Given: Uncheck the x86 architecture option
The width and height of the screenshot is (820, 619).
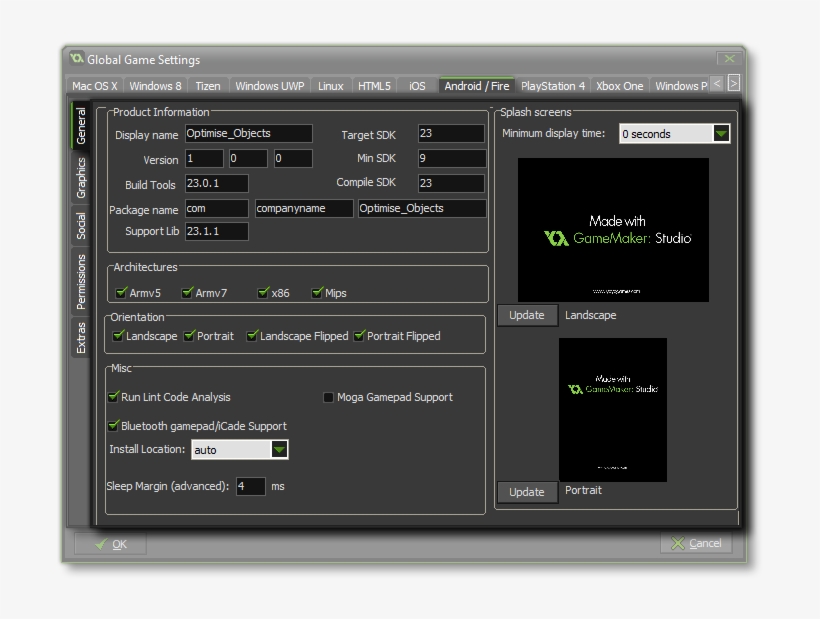Looking at the screenshot, I should pos(264,293).
